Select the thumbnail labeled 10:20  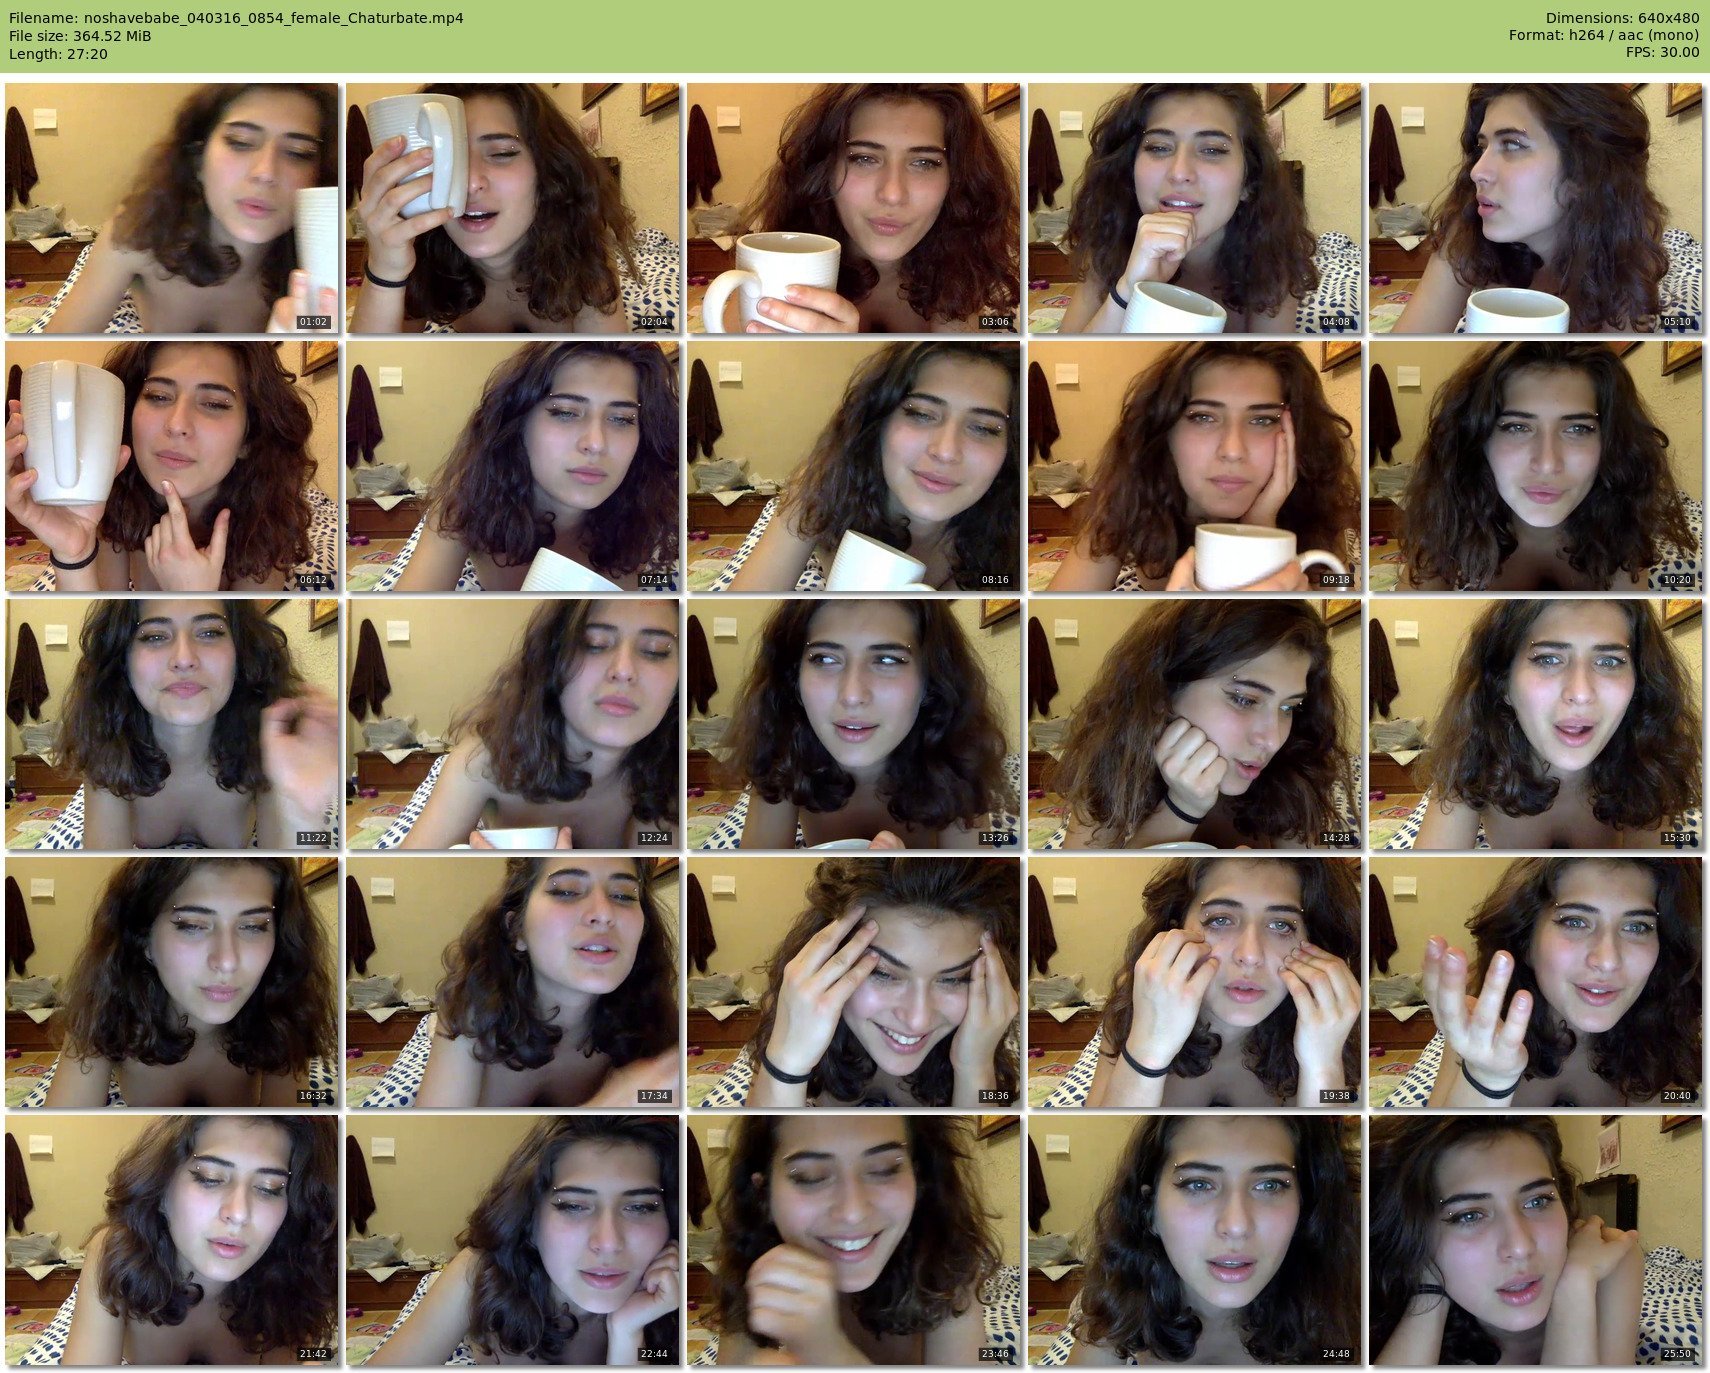pyautogui.click(x=1536, y=466)
